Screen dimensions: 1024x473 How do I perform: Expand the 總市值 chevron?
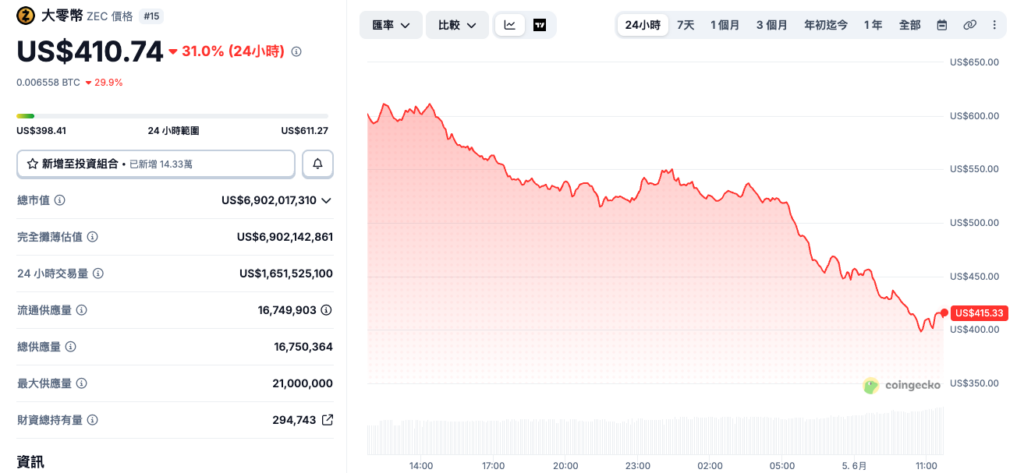(327, 201)
